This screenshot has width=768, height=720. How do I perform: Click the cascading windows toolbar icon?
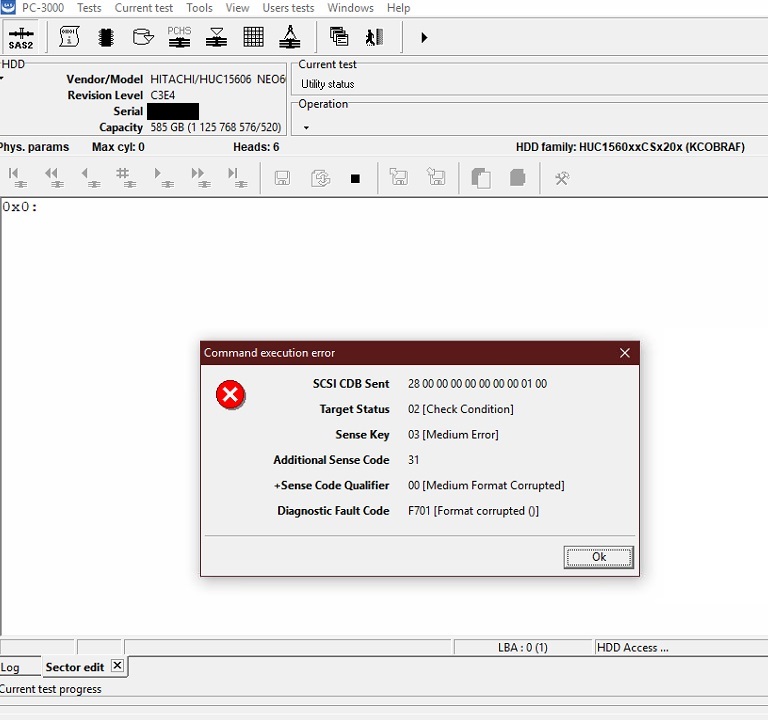(x=339, y=38)
